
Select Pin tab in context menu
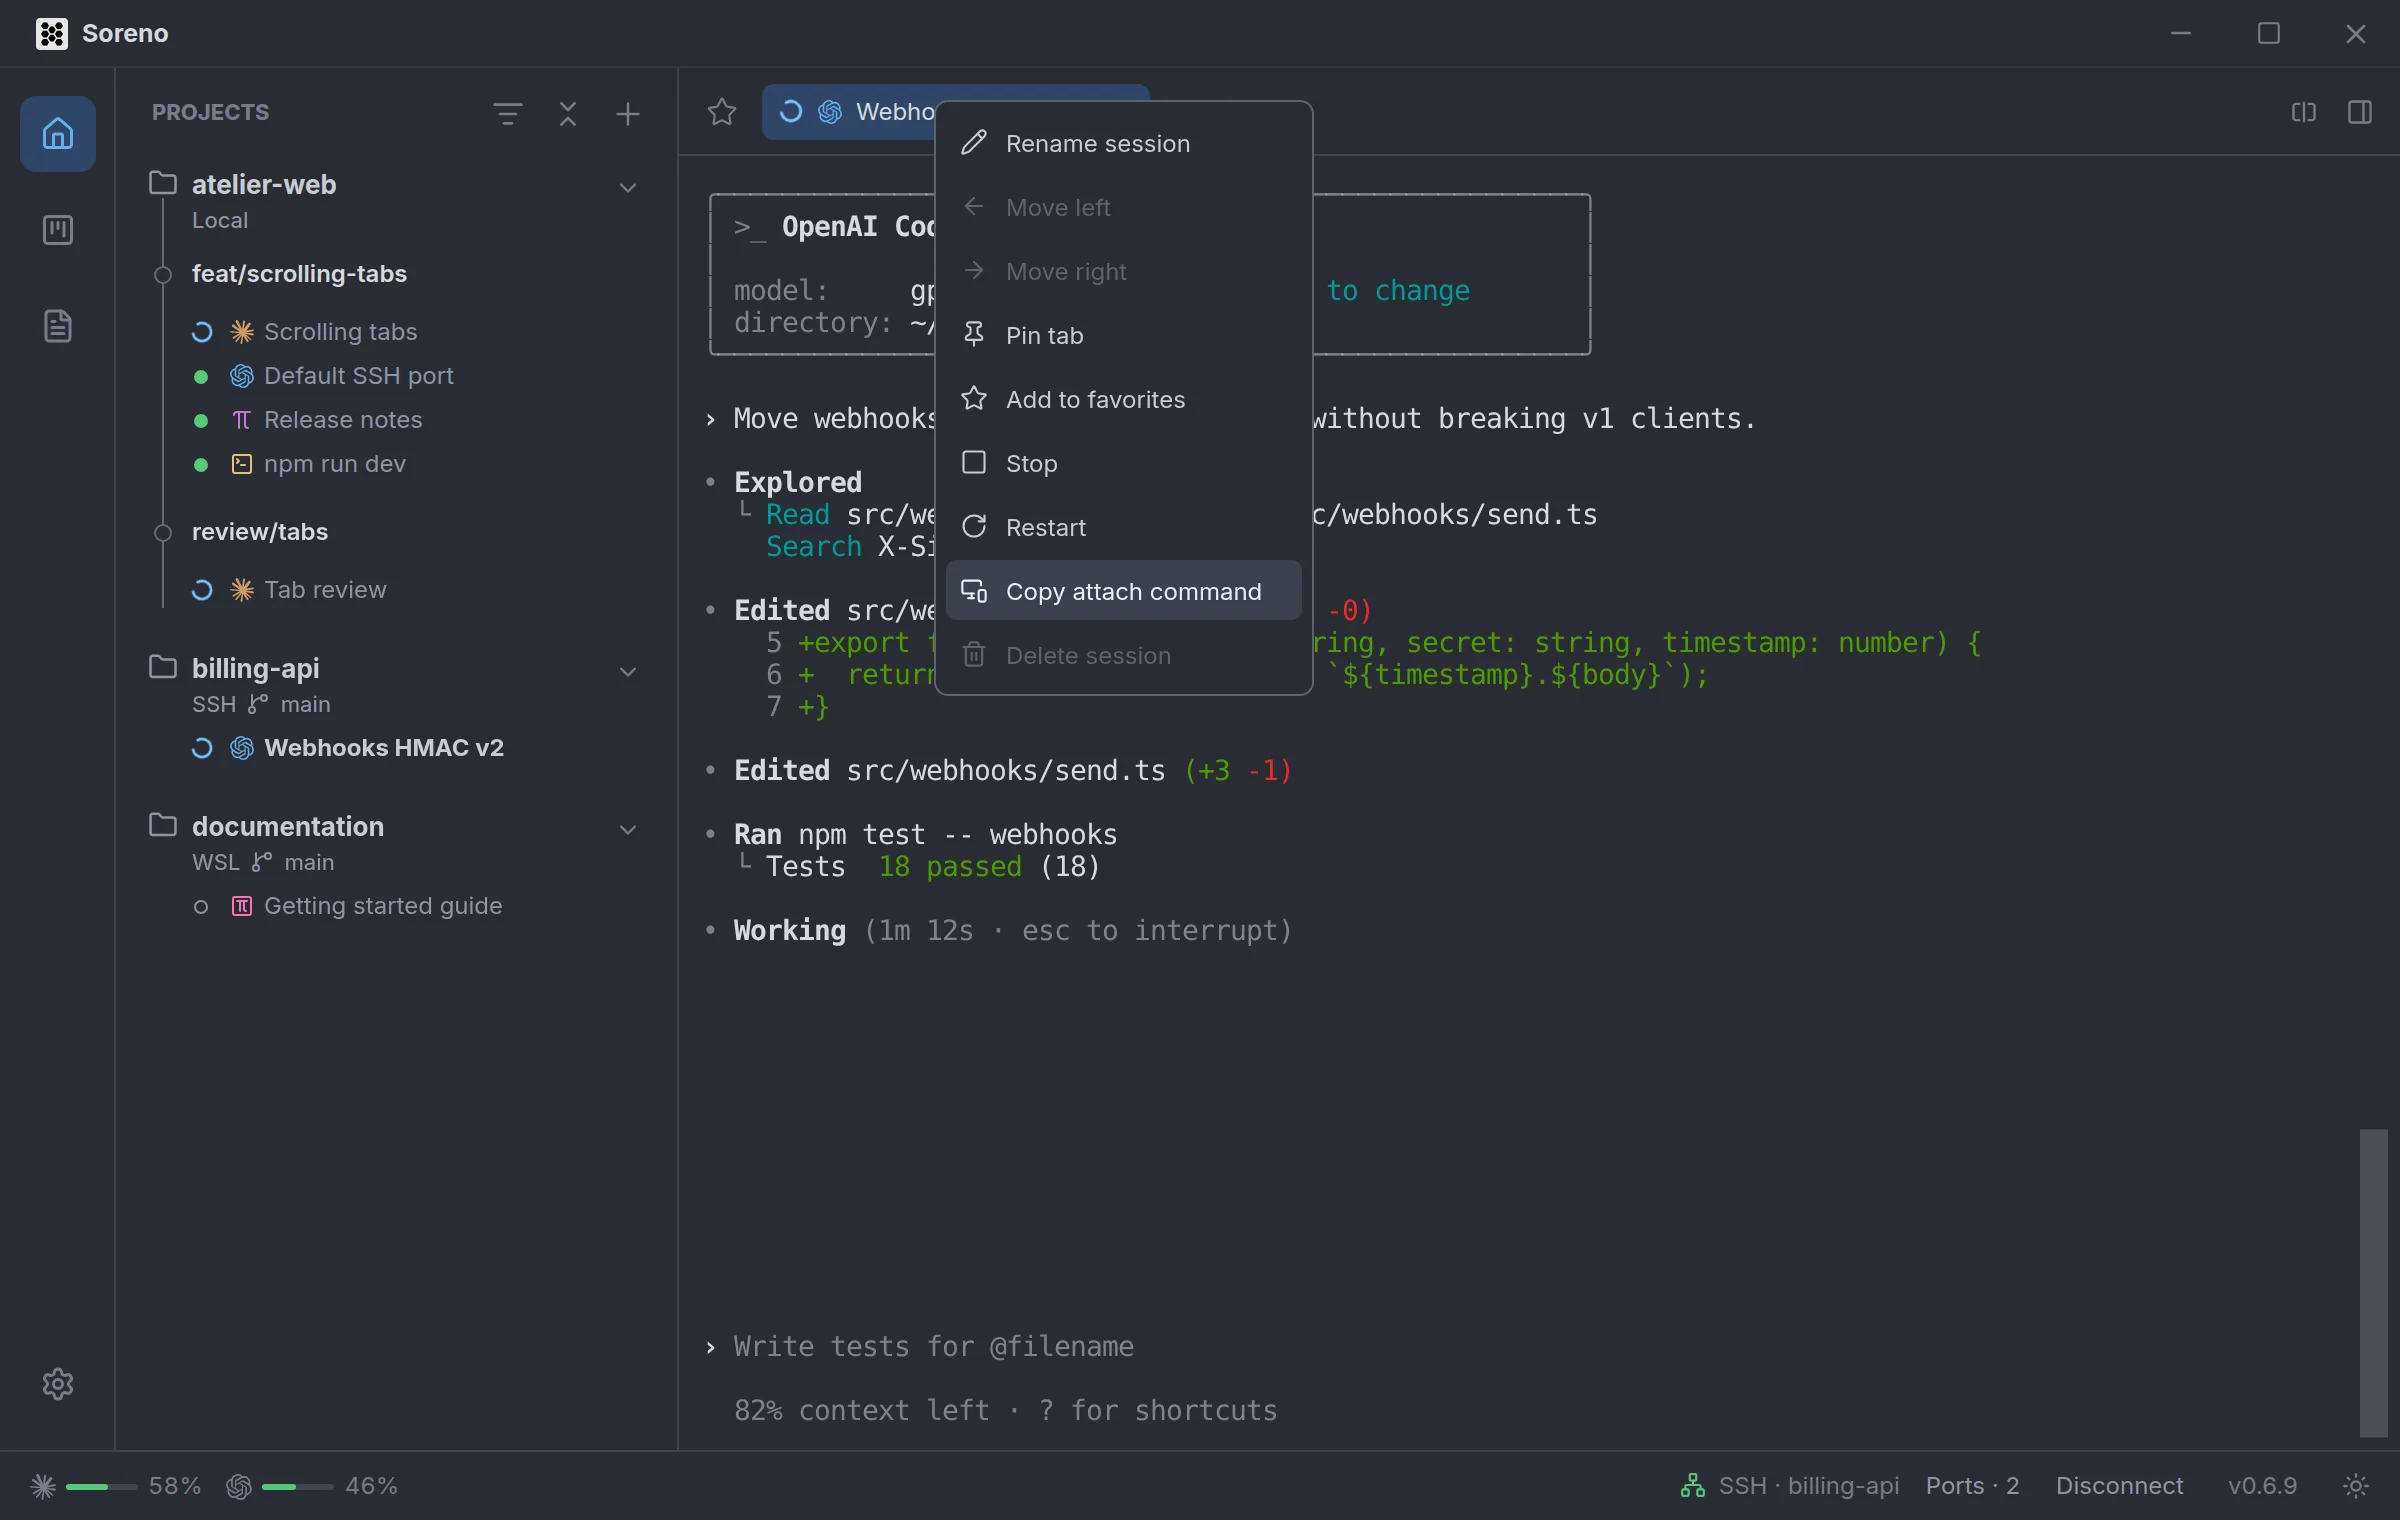[x=1123, y=335]
